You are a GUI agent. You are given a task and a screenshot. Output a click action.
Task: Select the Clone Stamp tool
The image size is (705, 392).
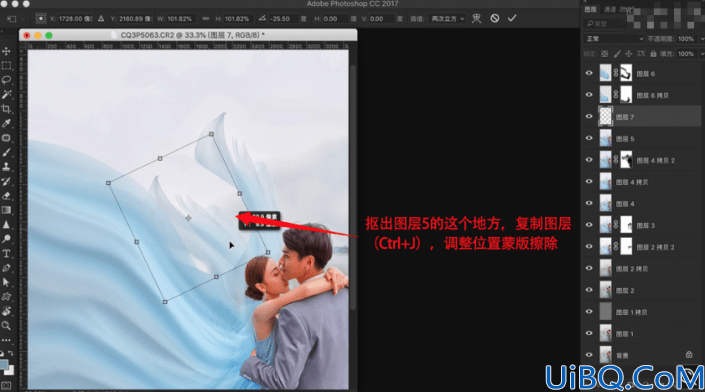point(6,166)
